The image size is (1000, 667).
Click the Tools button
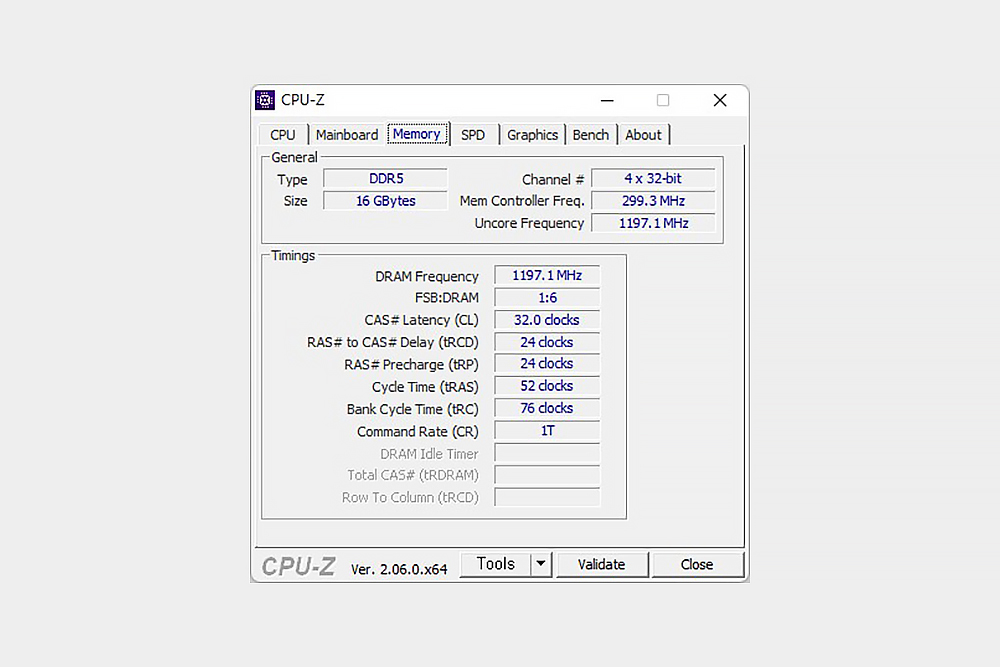click(x=495, y=564)
